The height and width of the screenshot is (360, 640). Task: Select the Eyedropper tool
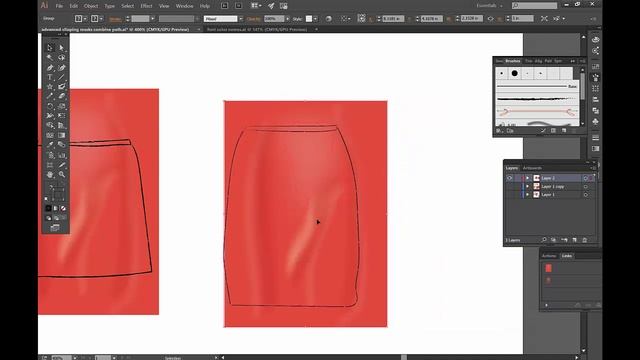click(50, 145)
